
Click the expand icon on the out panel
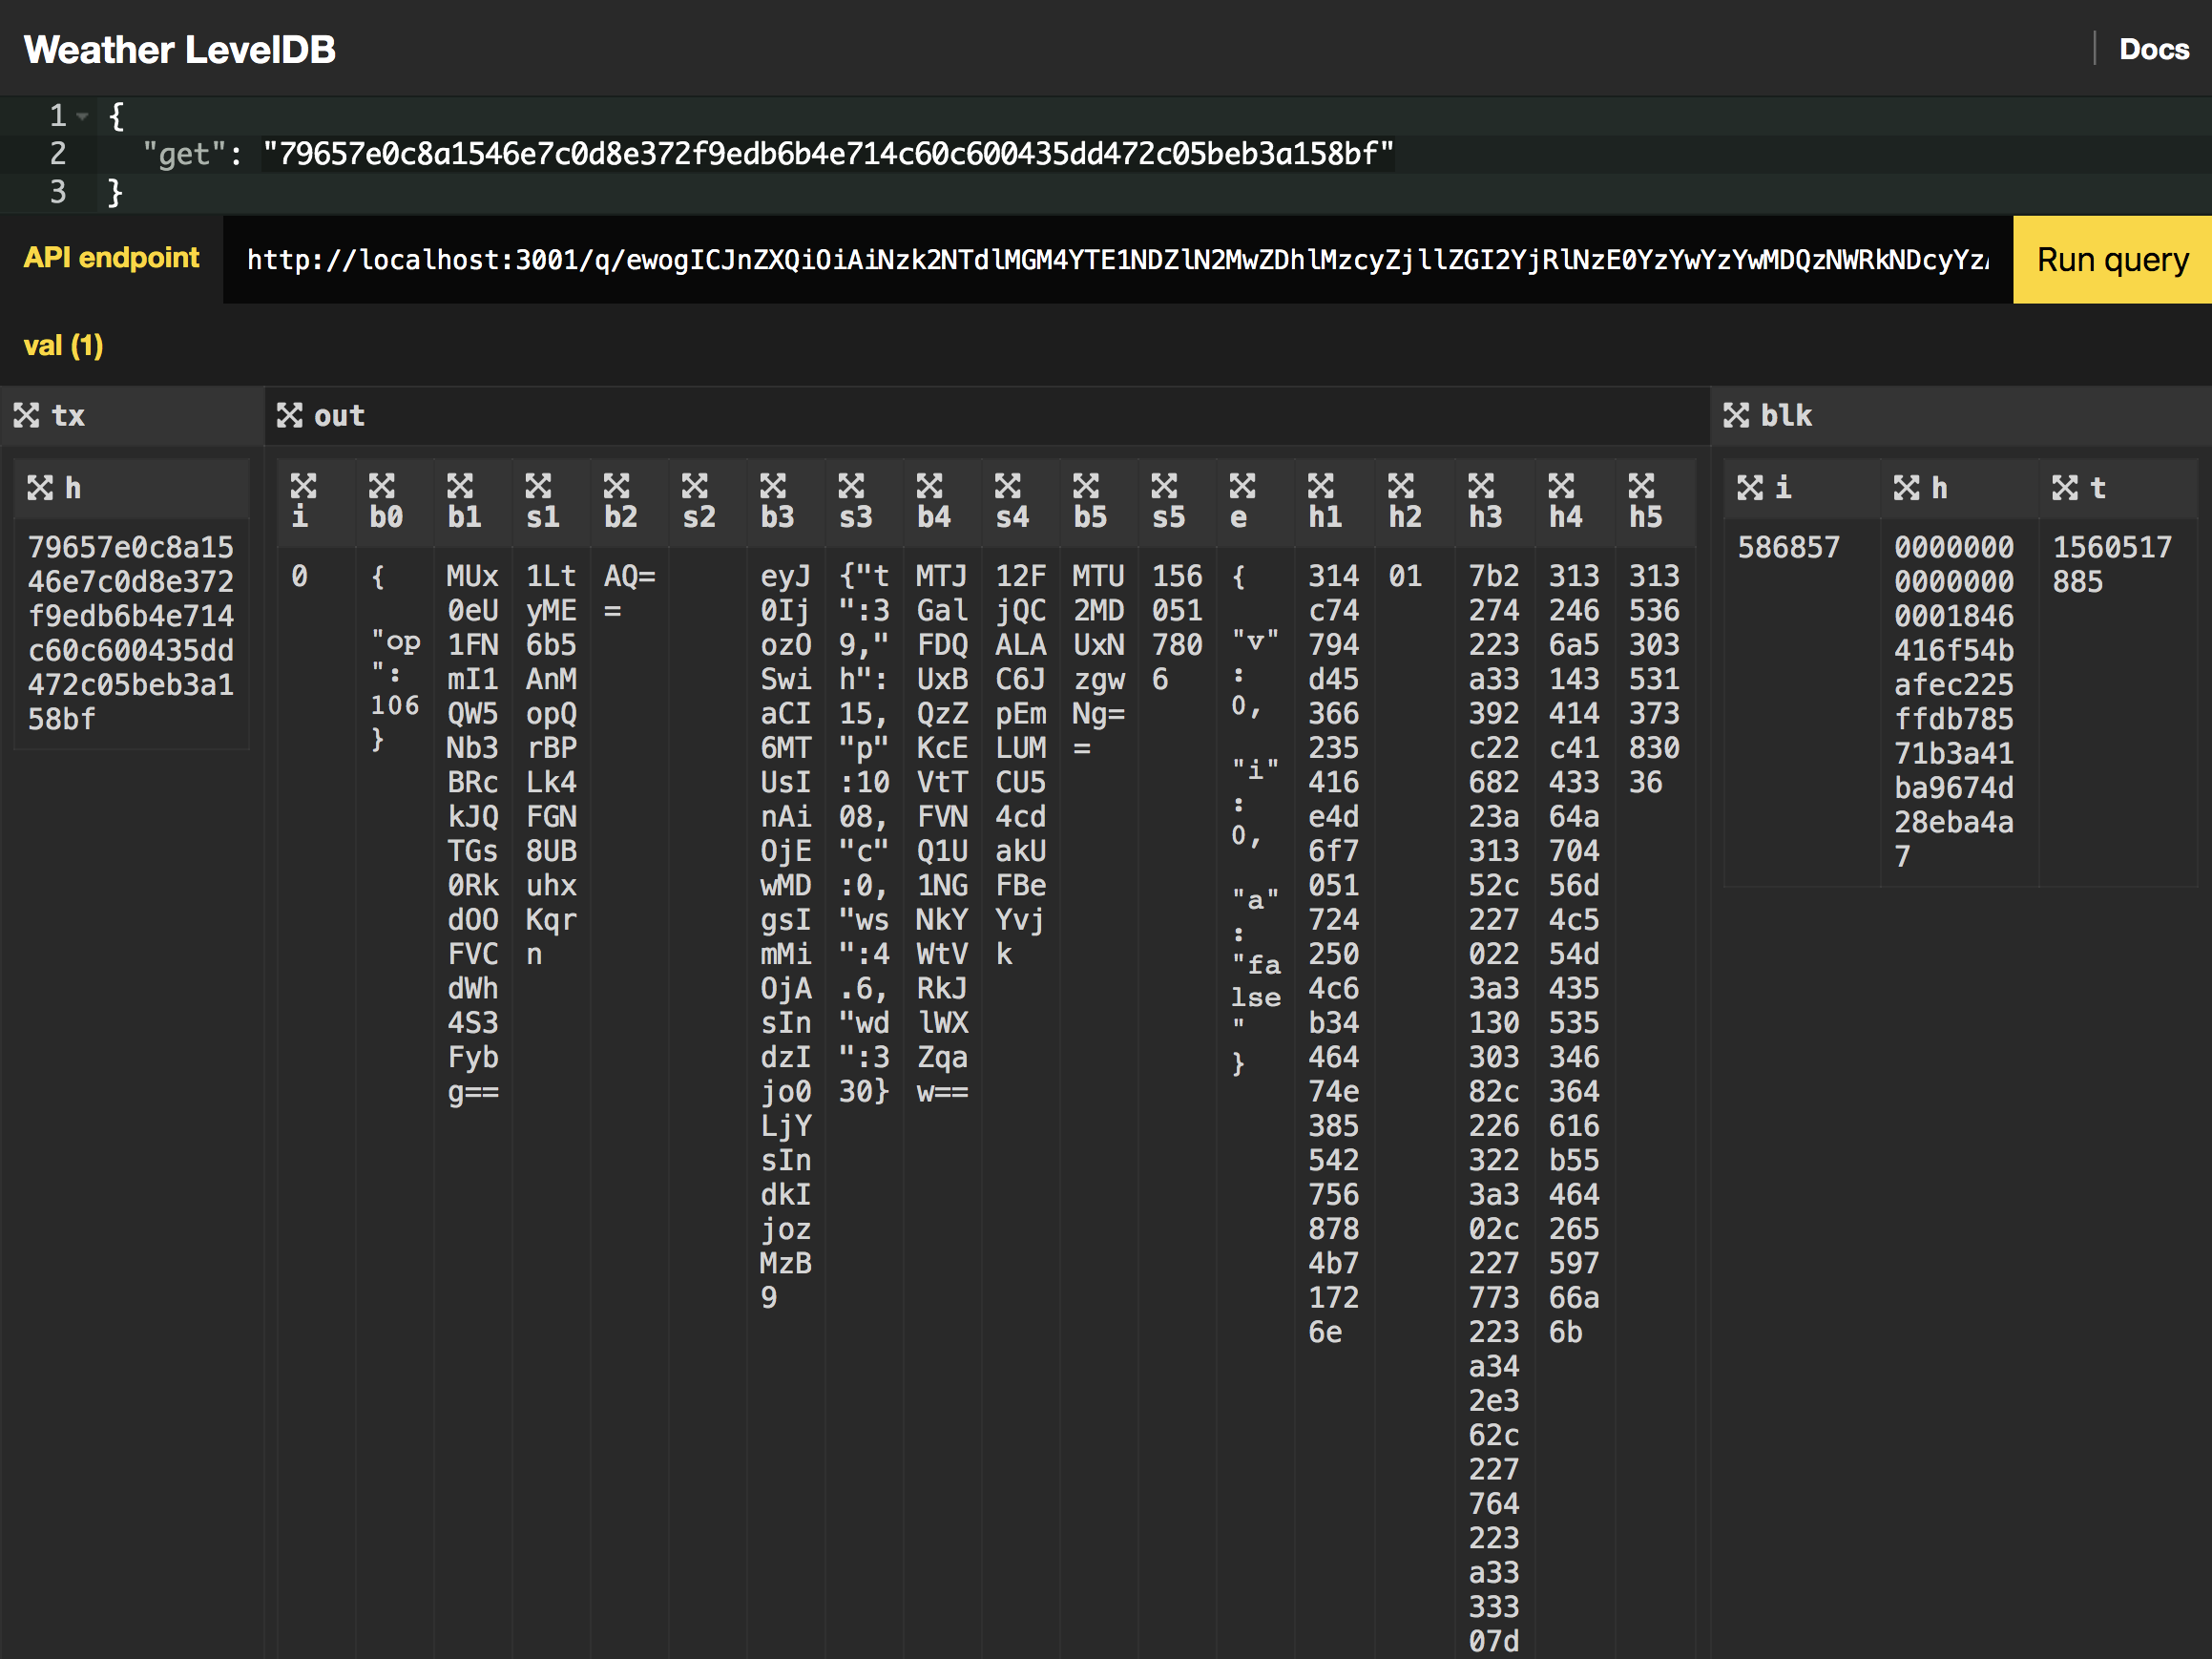click(291, 416)
